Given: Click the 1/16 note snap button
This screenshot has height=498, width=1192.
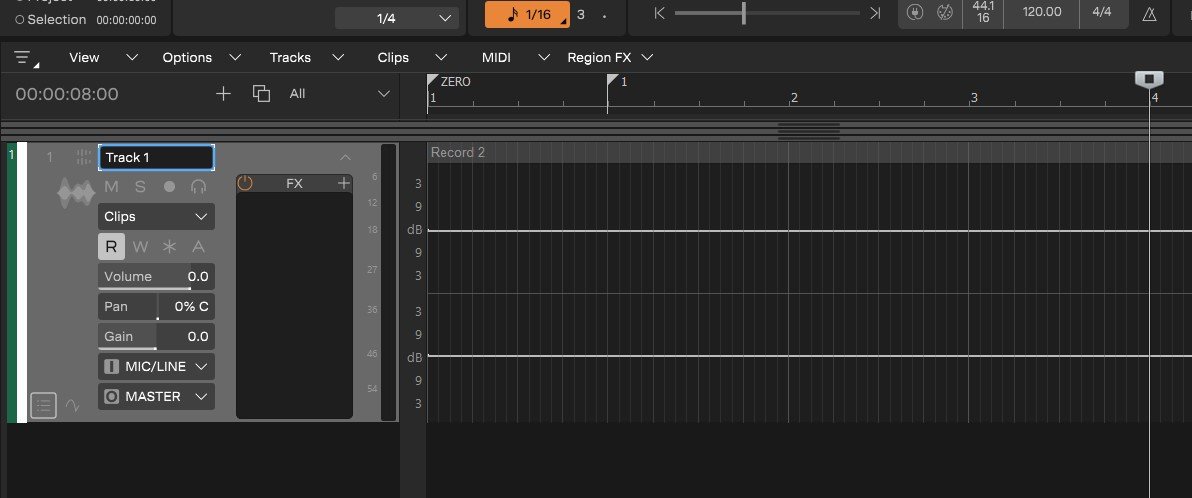Looking at the screenshot, I should click(x=527, y=15).
